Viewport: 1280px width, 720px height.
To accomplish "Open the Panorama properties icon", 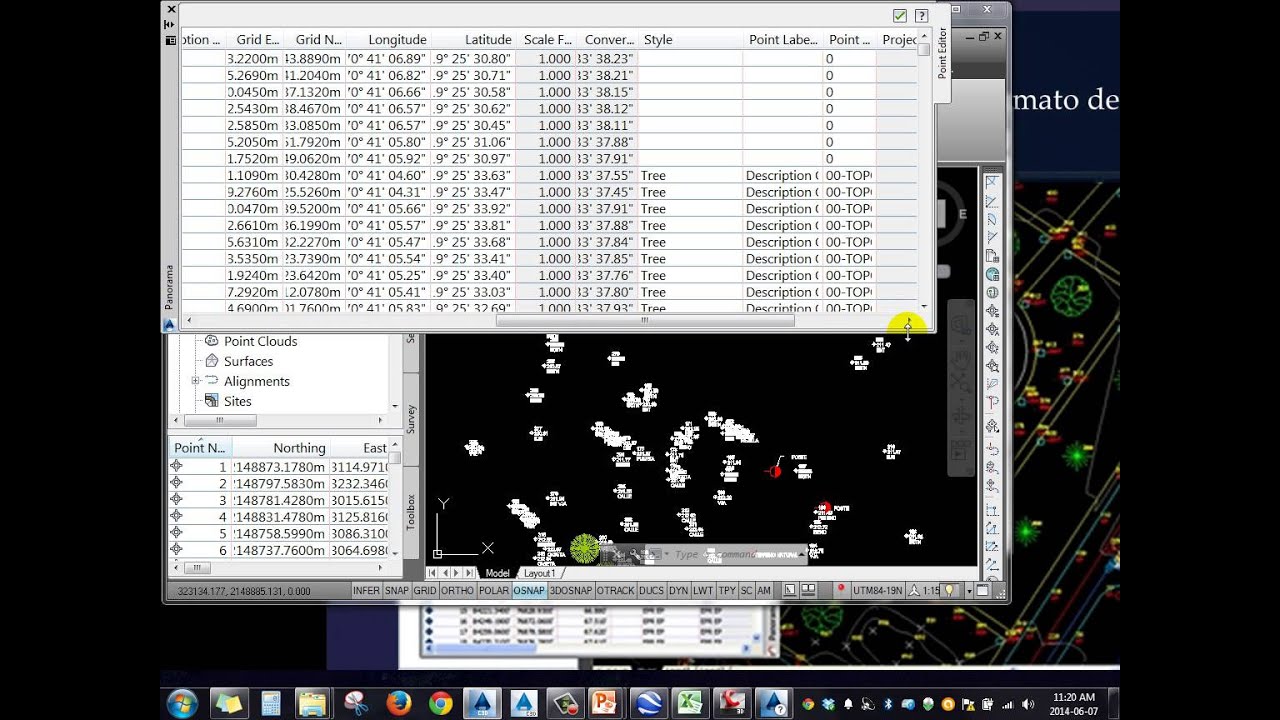I will 170,40.
